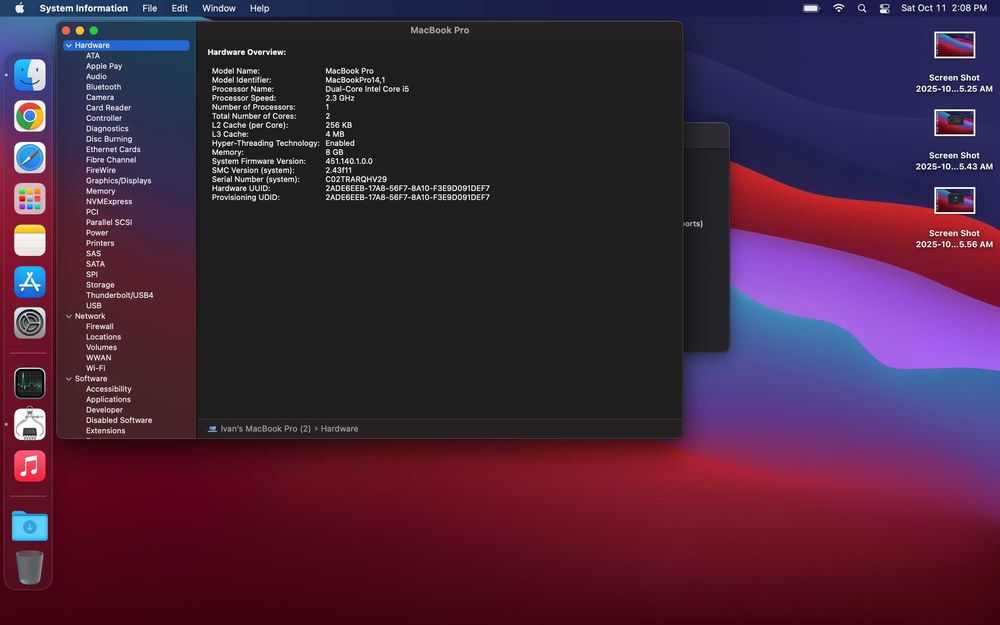The image size is (1000, 625).
Task: Click Ivan's MacBook Pro (2) in path bar
Action: point(265,429)
